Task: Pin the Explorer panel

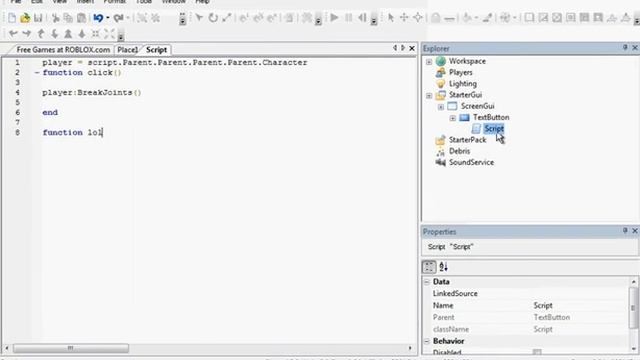Action: (x=625, y=48)
